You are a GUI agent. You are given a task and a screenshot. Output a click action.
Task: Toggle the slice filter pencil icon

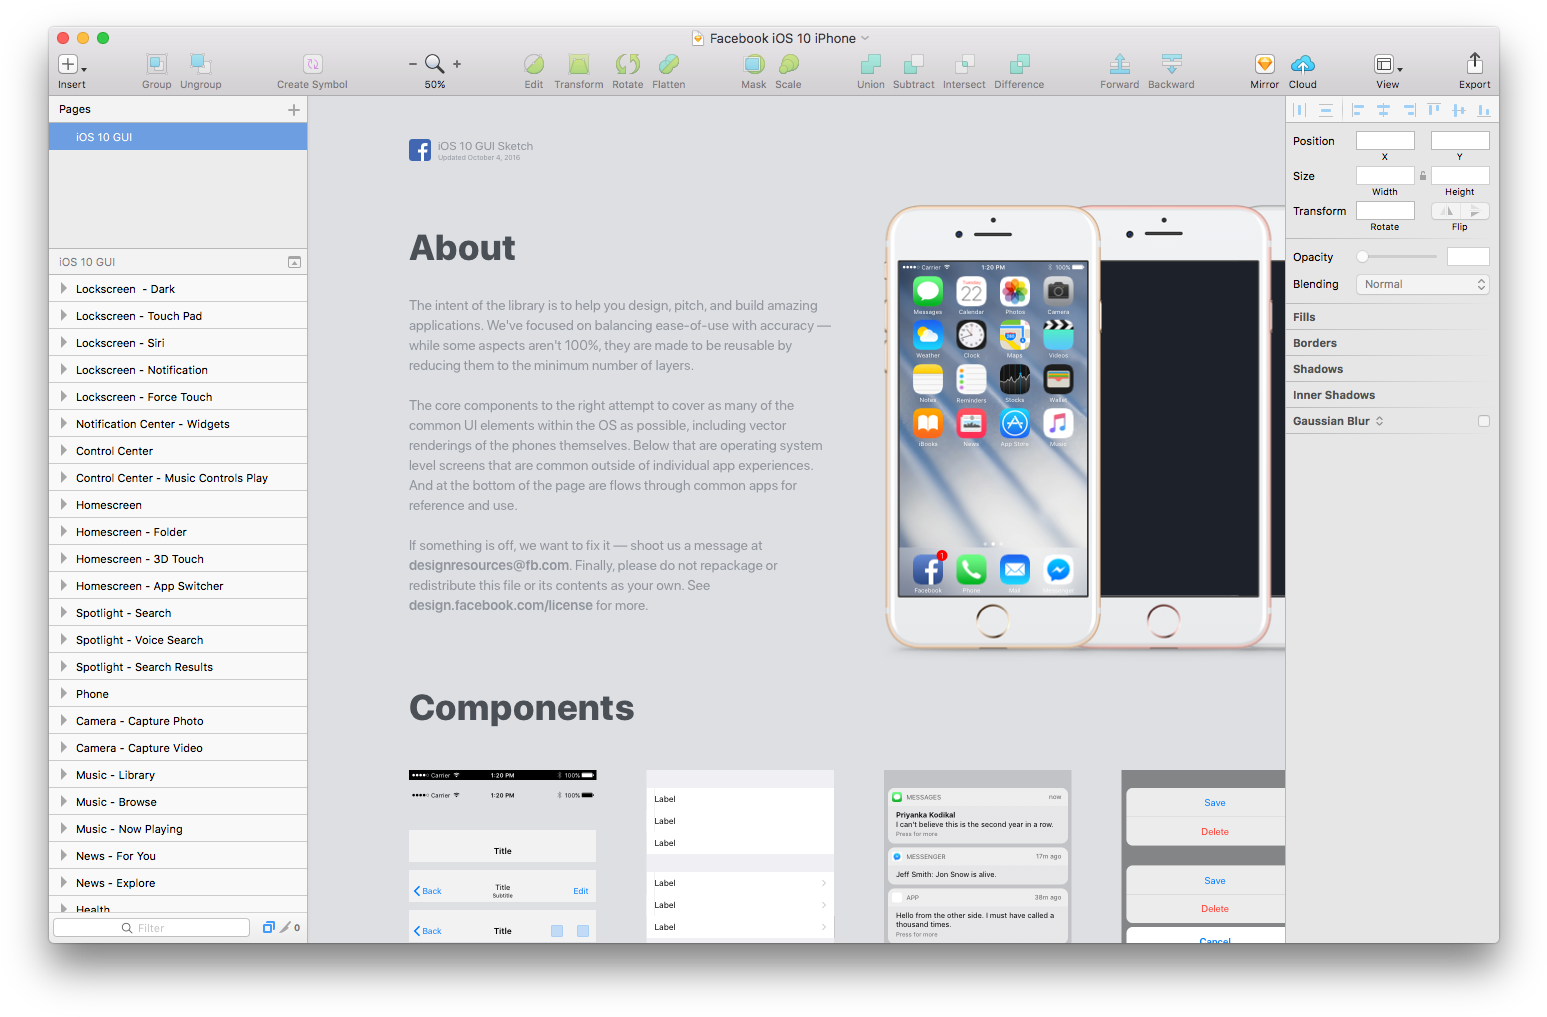coord(285,928)
